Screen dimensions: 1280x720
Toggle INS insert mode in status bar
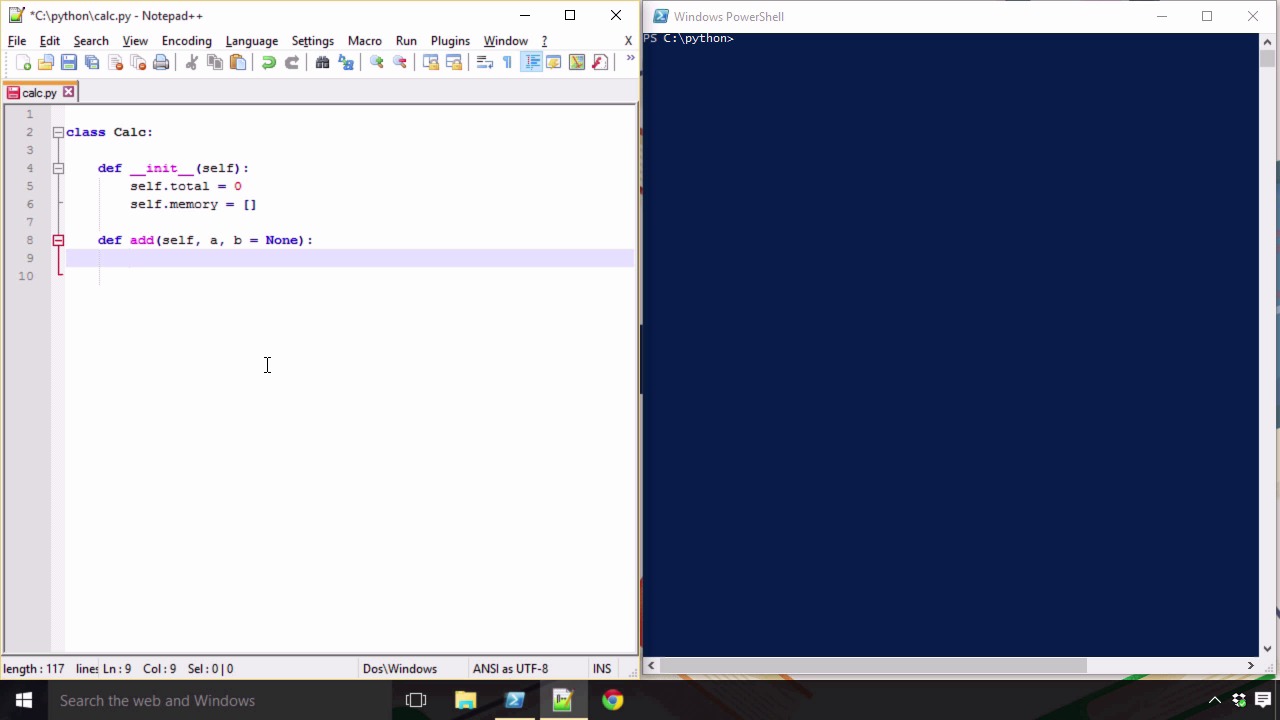tap(602, 668)
